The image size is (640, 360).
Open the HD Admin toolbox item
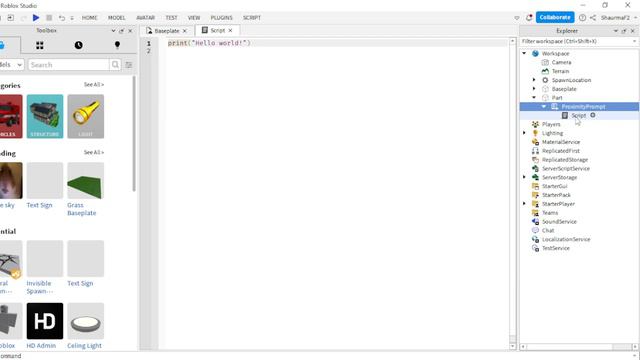pos(45,326)
